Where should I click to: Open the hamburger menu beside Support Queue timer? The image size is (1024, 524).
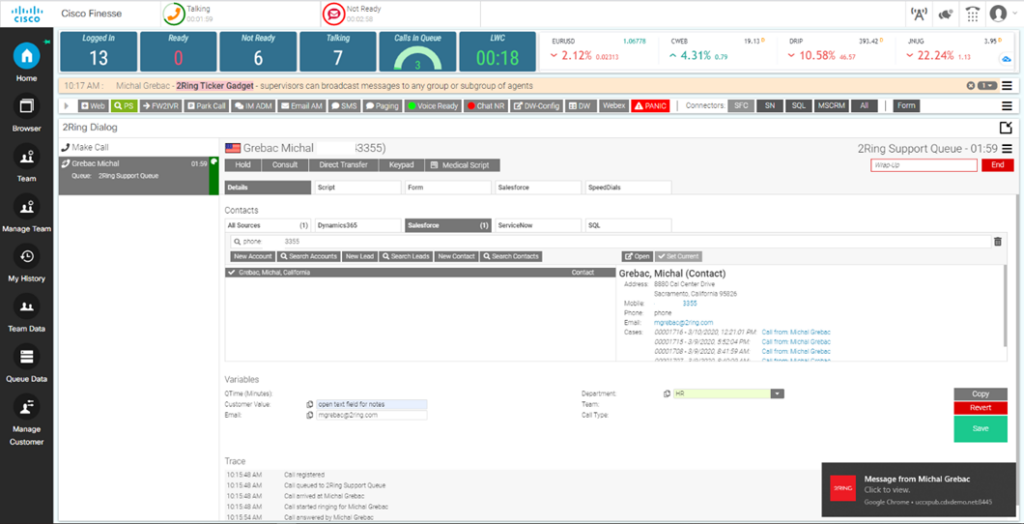(x=1007, y=149)
